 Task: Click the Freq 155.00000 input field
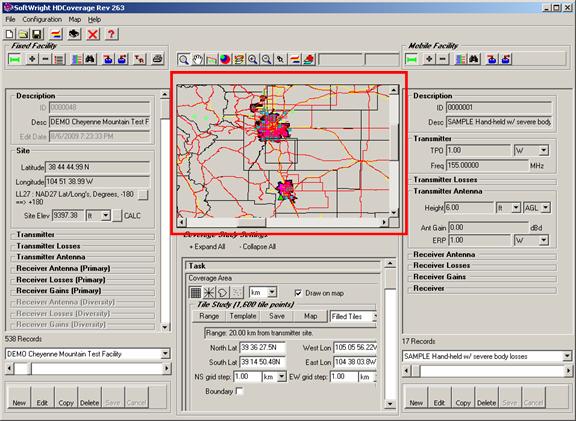coord(487,166)
